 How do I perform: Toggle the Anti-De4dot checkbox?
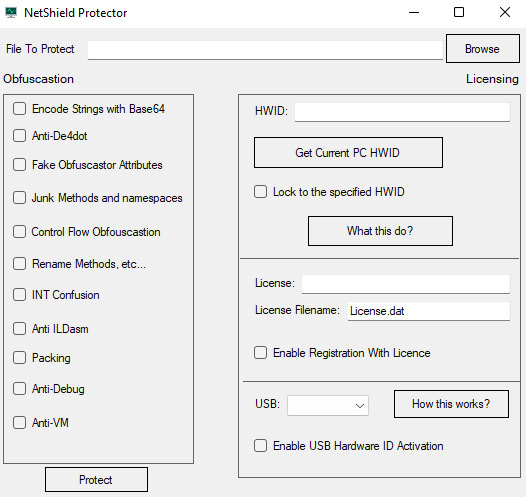(19, 136)
